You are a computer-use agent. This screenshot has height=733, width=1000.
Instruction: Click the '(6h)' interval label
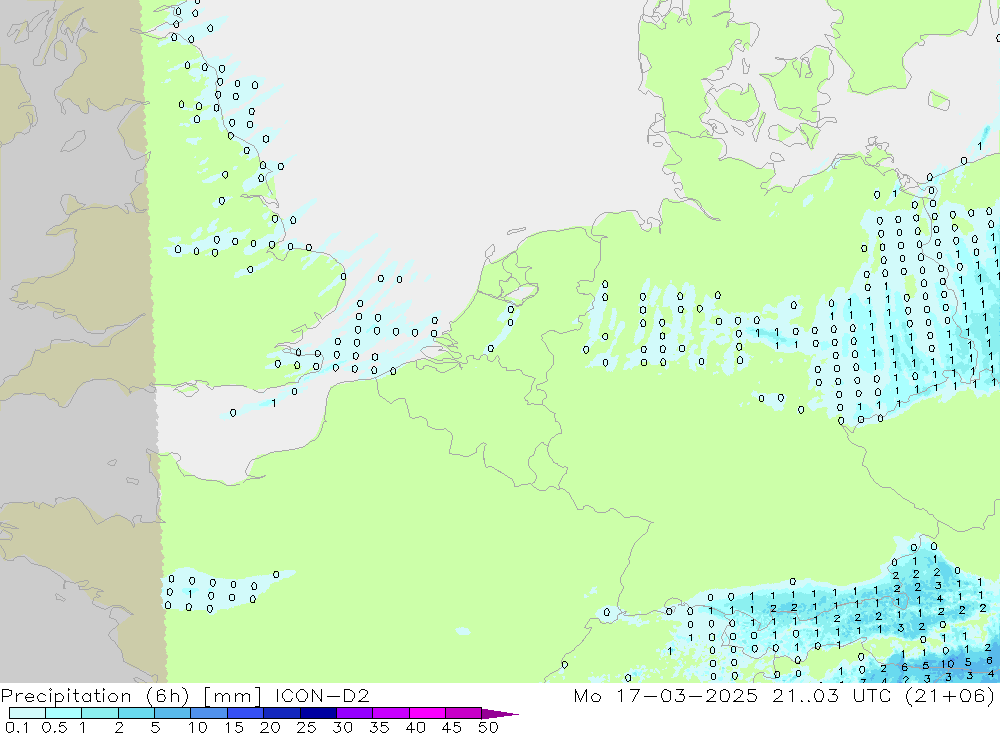coord(167,695)
